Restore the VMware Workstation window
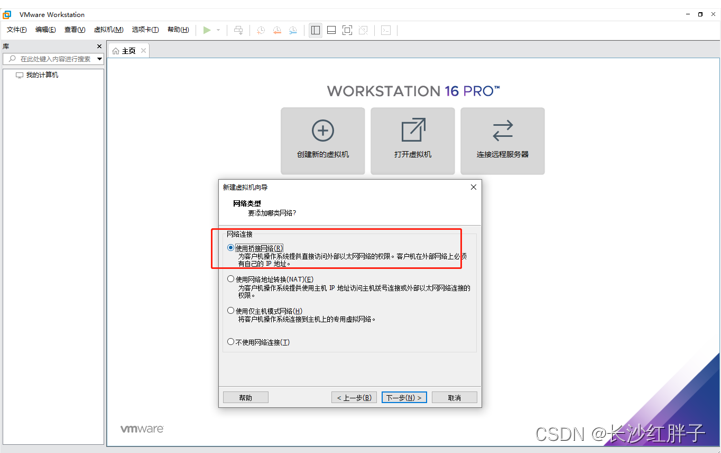Screen dimensions: 721x453 click(x=700, y=14)
